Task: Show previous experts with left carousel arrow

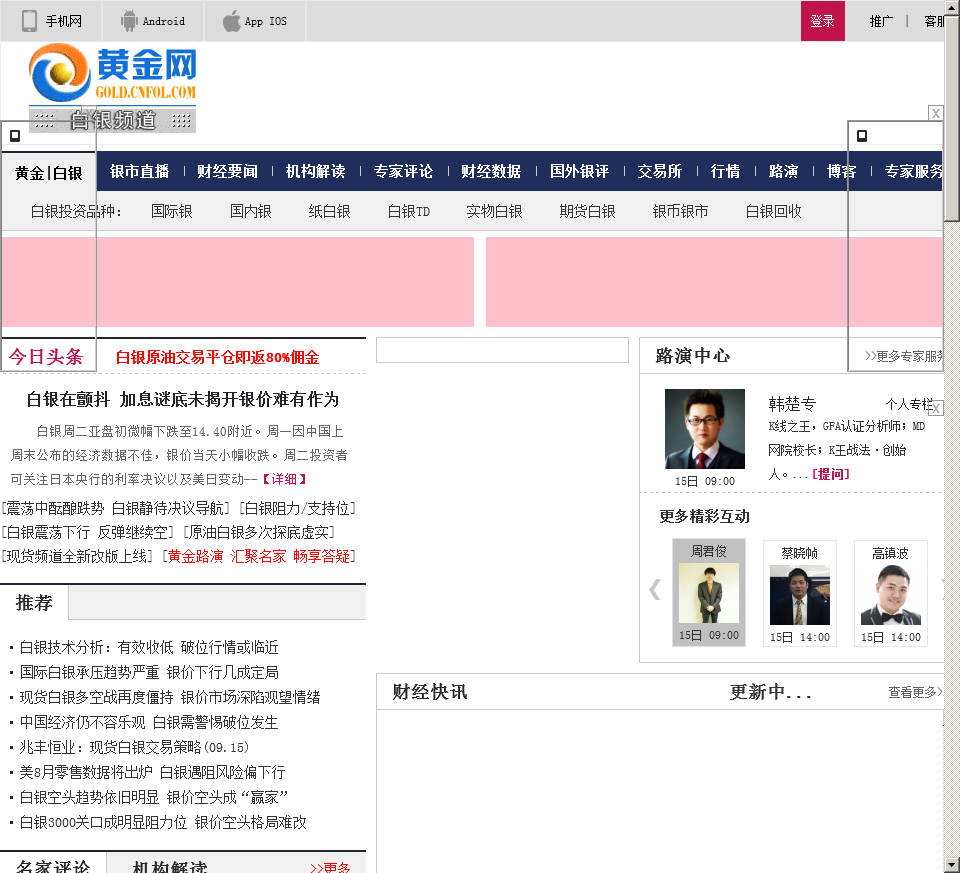Action: 654,590
